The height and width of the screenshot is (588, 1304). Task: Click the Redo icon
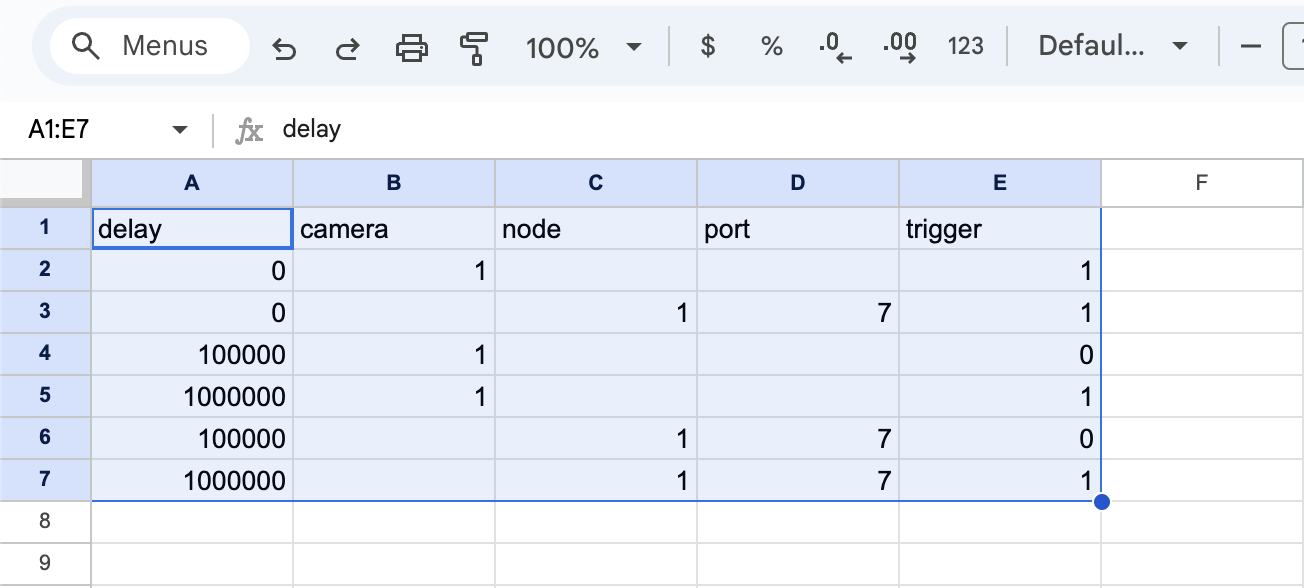click(x=347, y=46)
